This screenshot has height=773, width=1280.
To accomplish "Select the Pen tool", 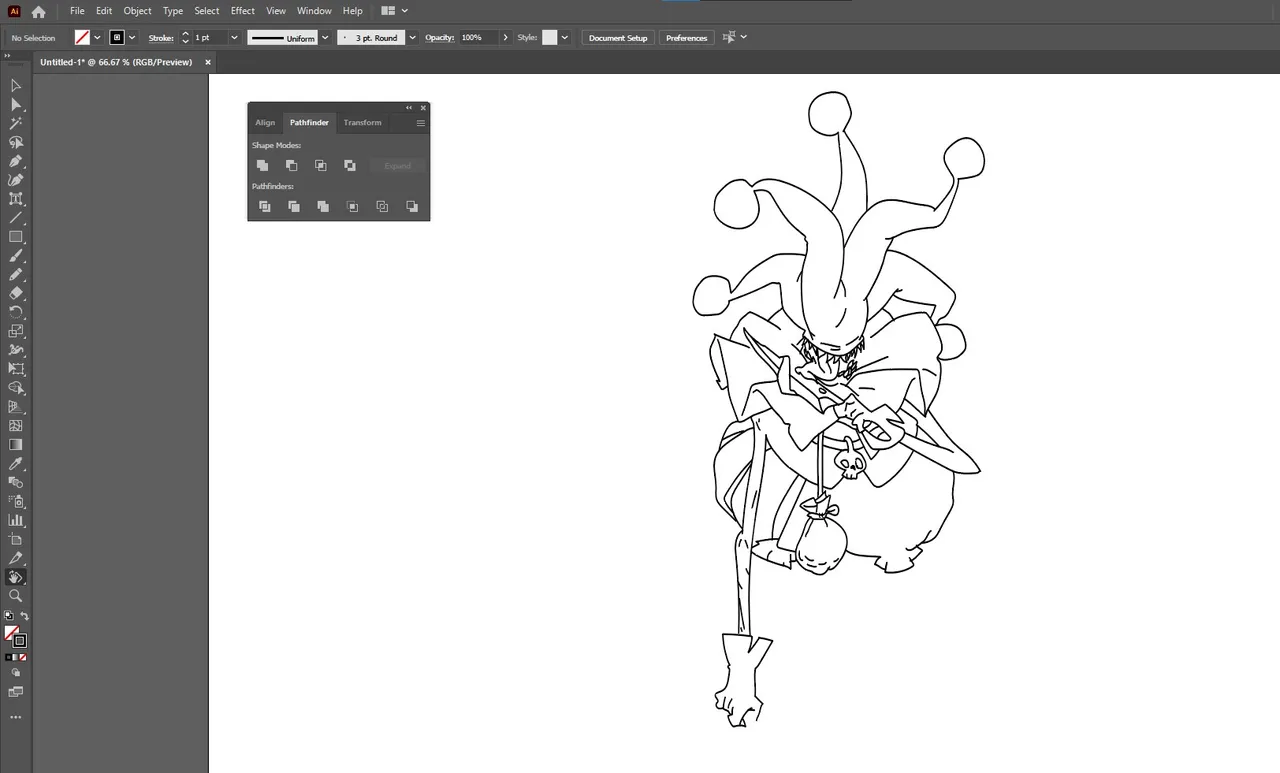I will pyautogui.click(x=16, y=161).
